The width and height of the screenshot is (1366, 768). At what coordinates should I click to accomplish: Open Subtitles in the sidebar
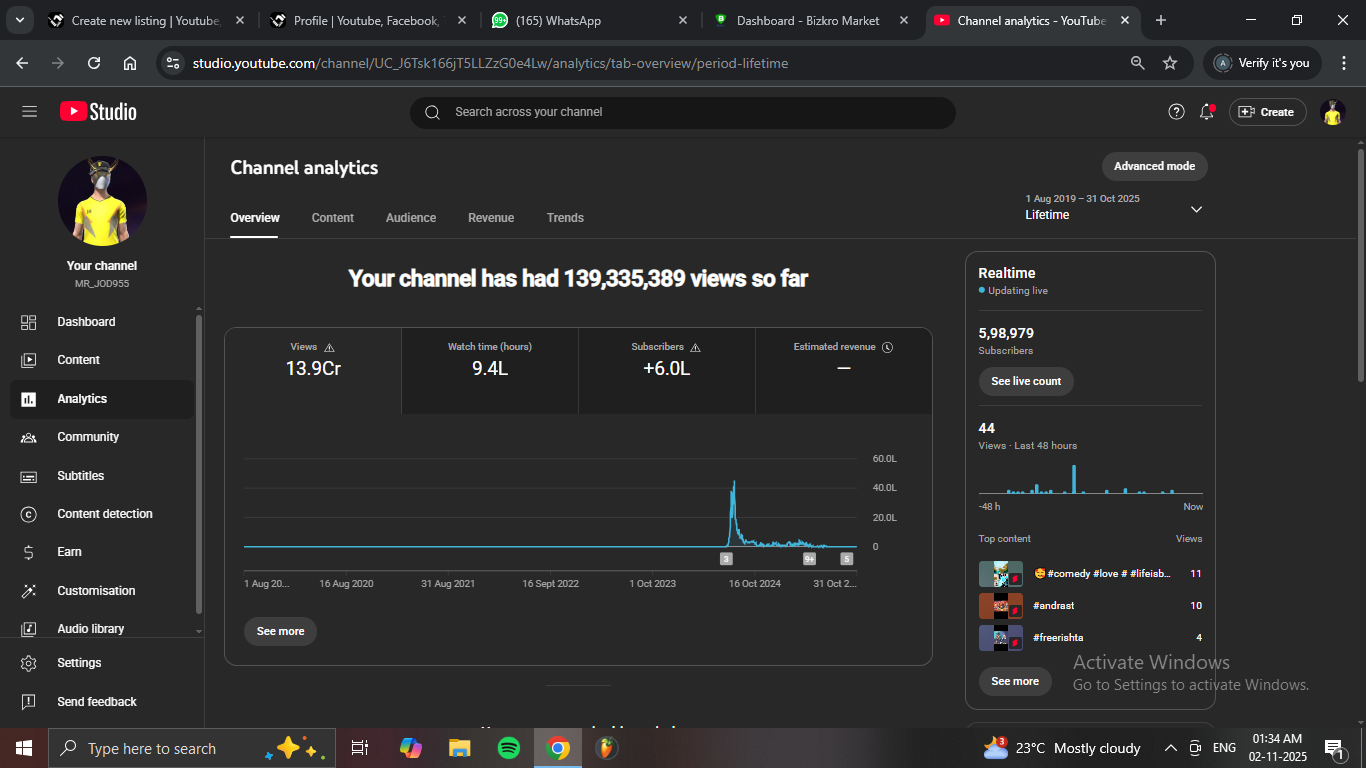80,476
